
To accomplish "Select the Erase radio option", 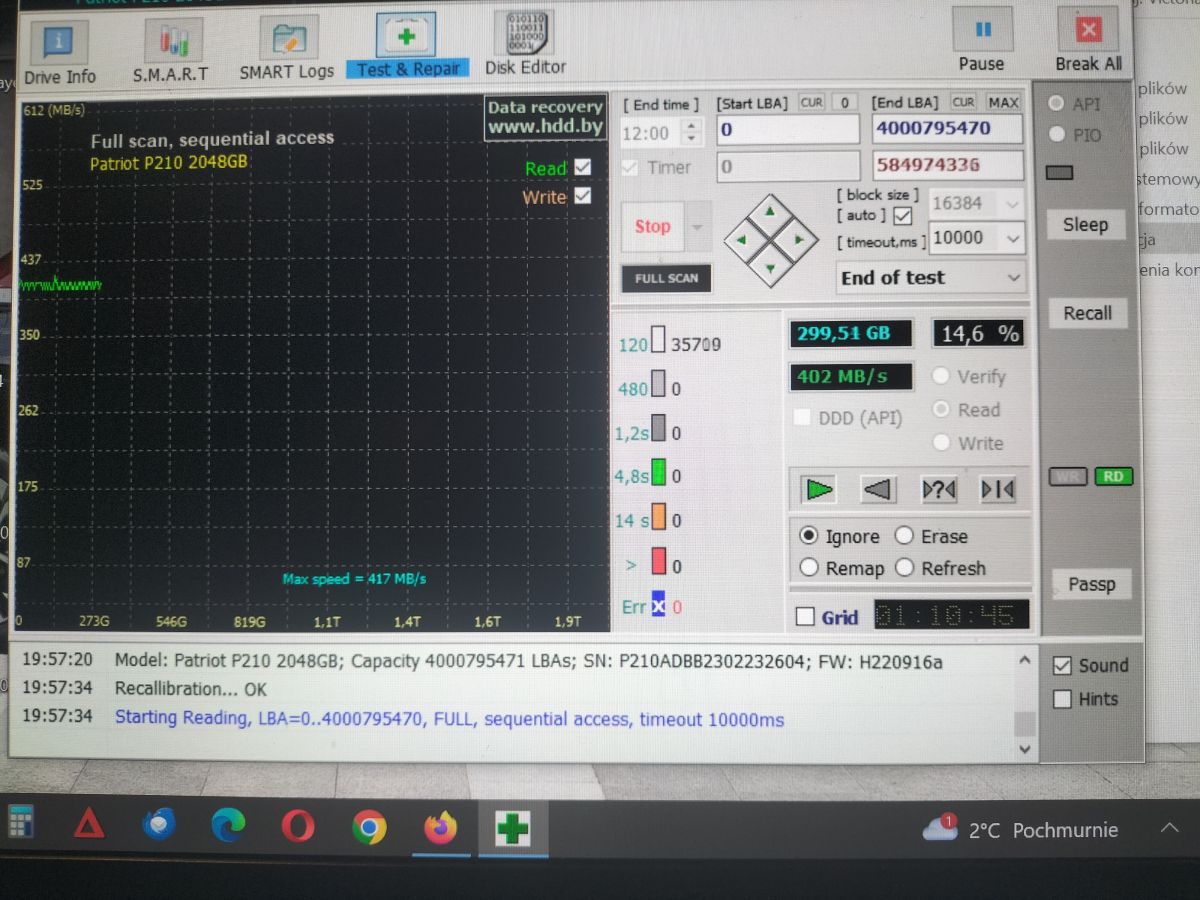I will 905,536.
